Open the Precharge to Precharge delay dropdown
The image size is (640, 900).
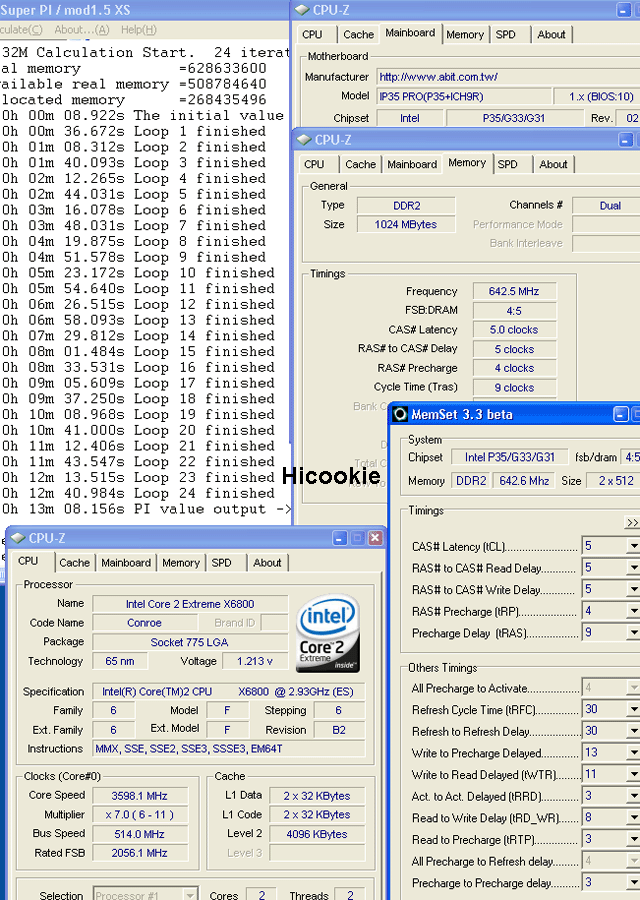point(633,882)
